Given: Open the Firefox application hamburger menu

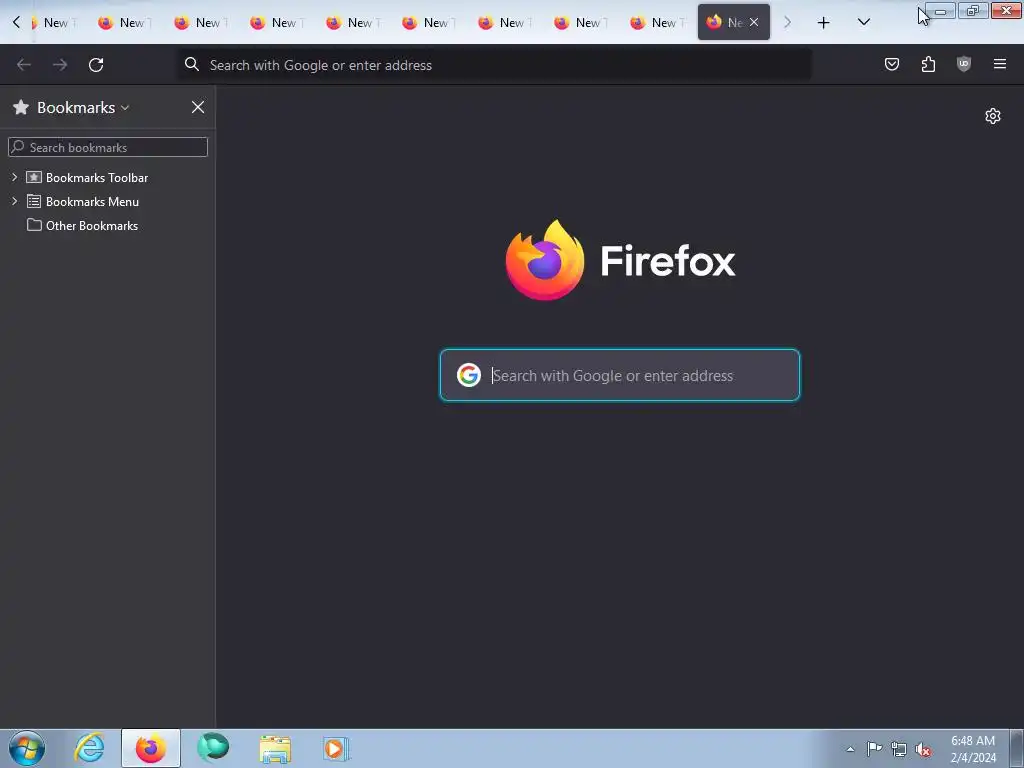Looking at the screenshot, I should (x=1000, y=64).
